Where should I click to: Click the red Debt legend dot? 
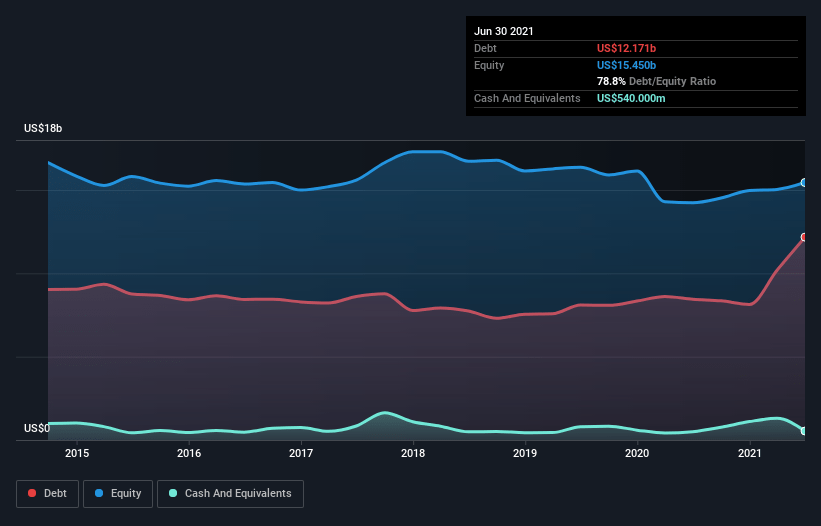(34, 493)
